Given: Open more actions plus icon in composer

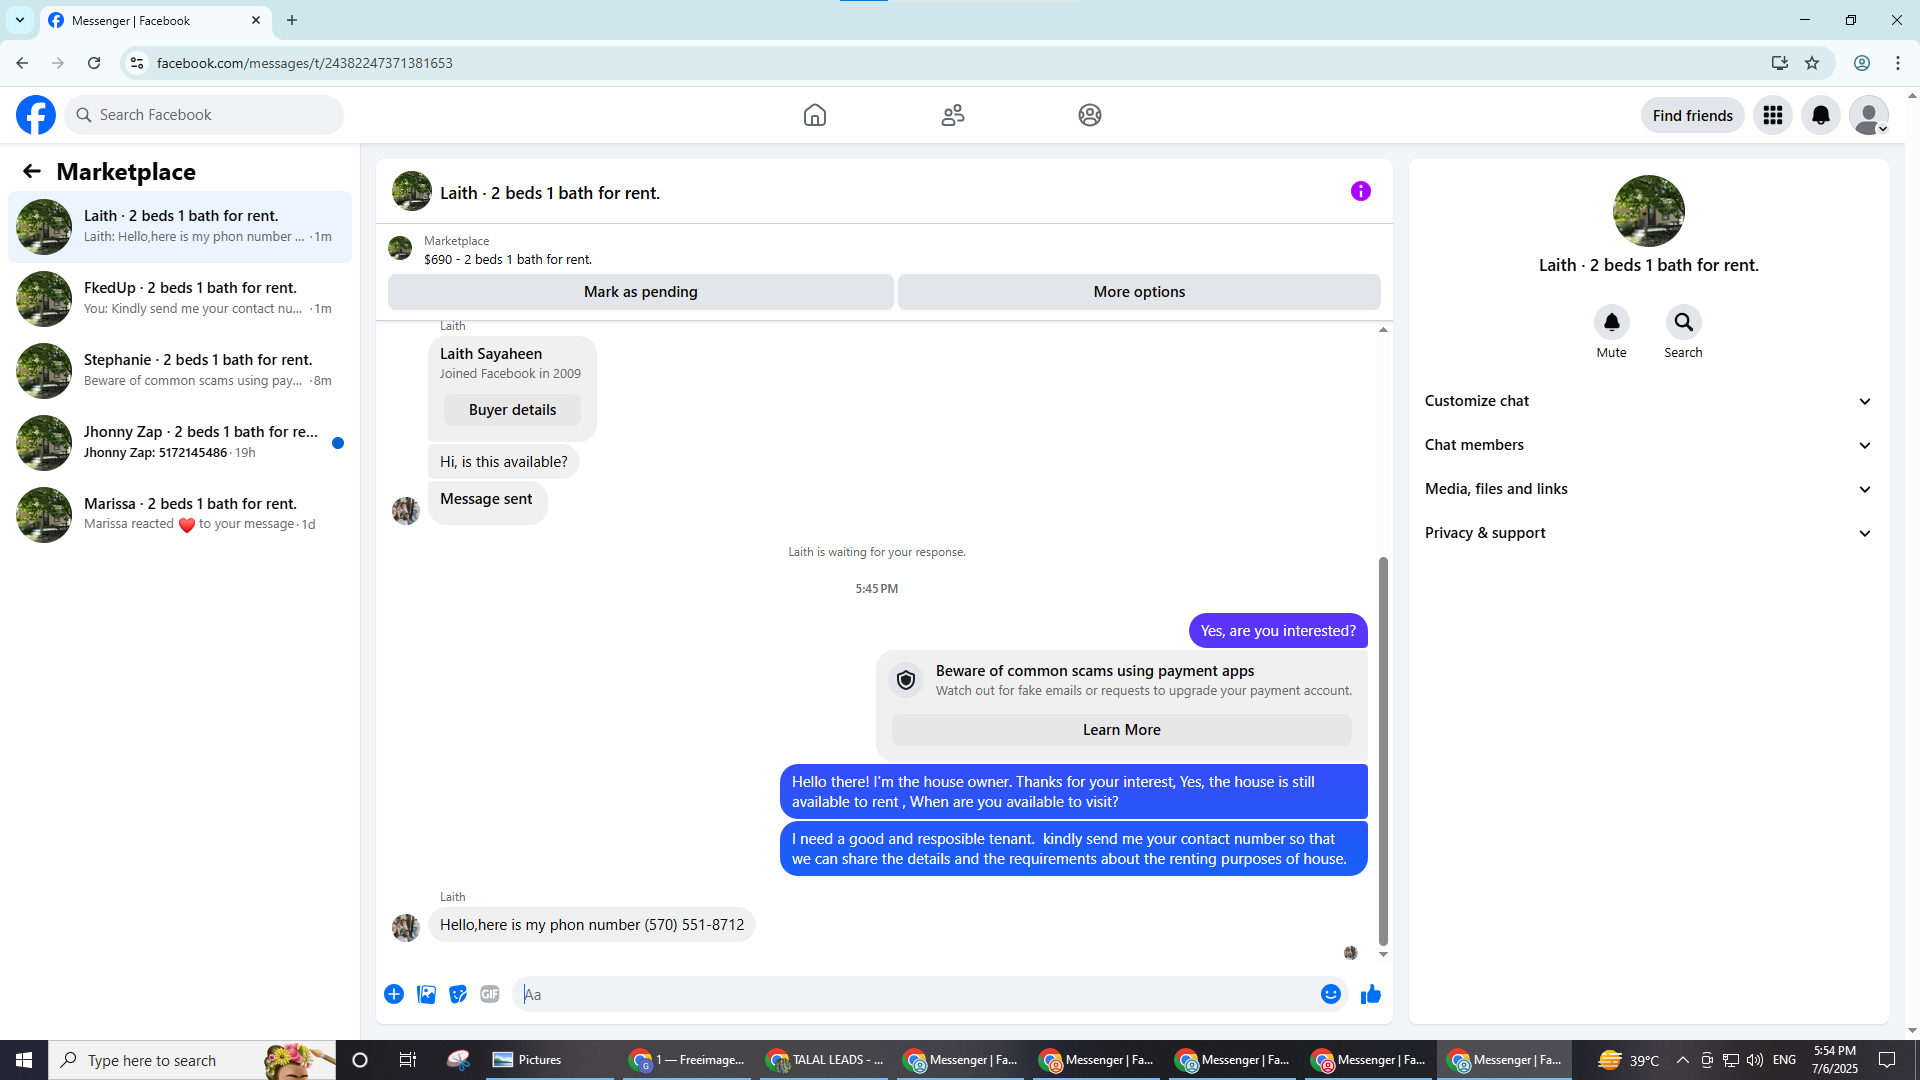Looking at the screenshot, I should point(394,994).
